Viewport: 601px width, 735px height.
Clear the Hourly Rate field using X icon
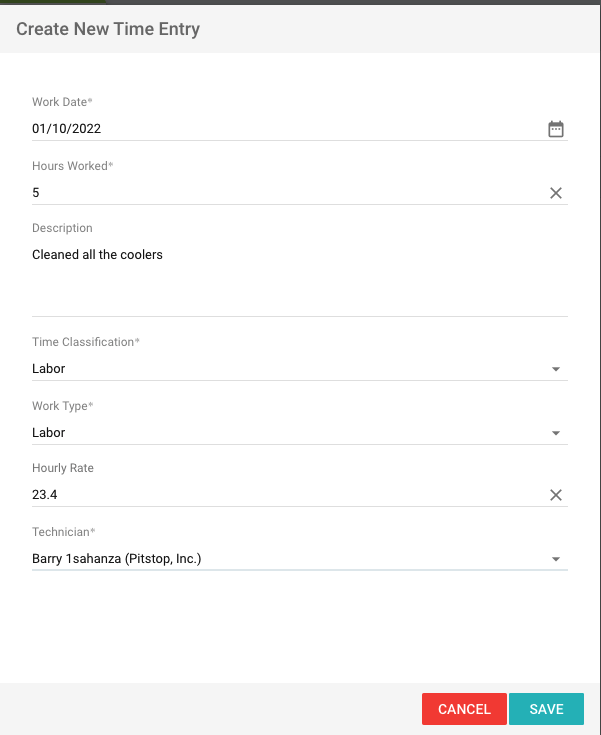tap(556, 495)
